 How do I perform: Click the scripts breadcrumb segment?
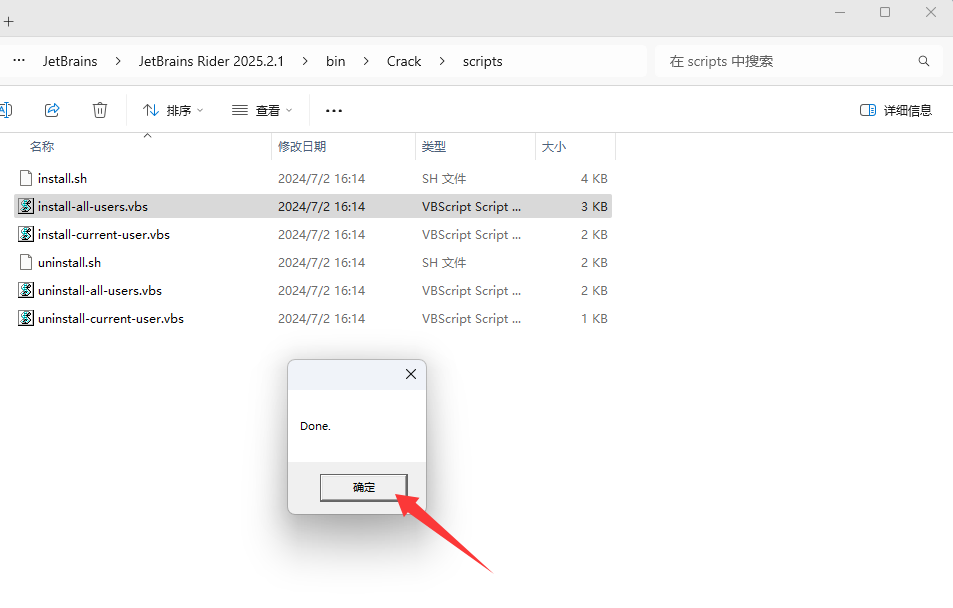click(x=483, y=61)
